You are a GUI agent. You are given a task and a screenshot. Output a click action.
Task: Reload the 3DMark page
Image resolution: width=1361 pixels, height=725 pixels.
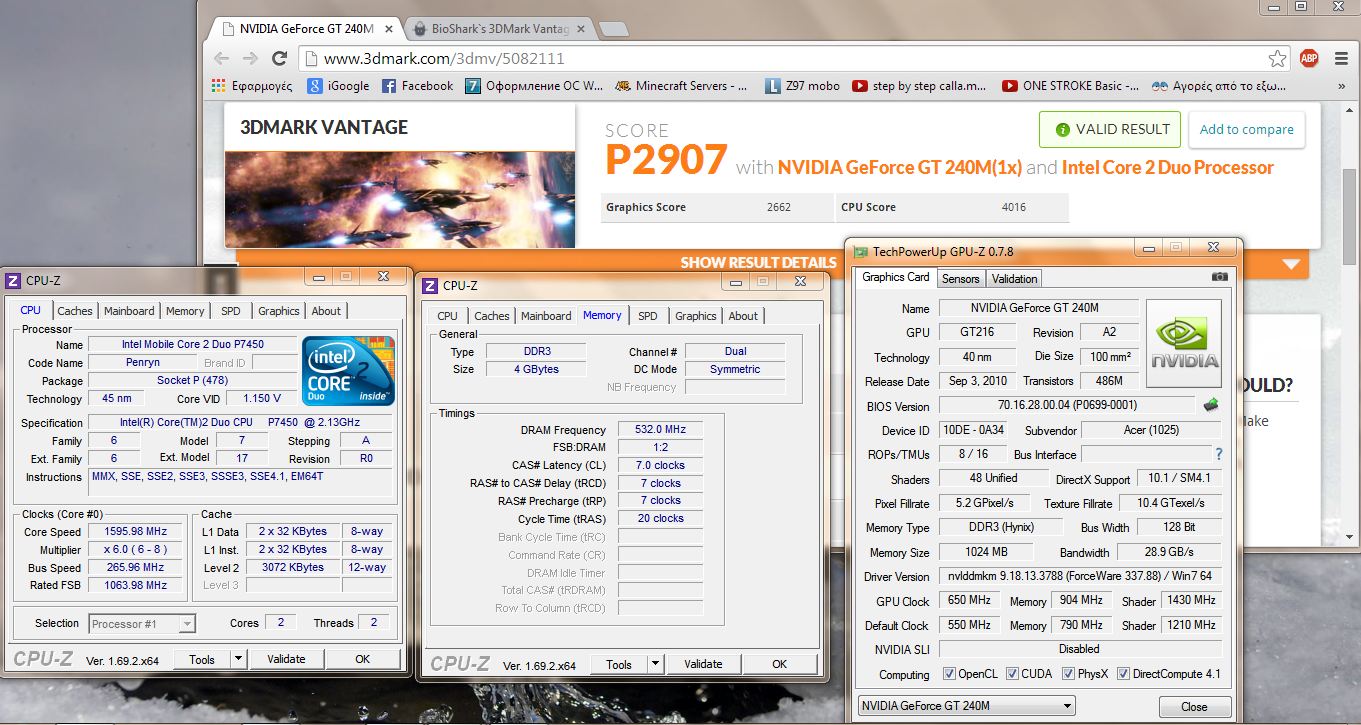[280, 58]
